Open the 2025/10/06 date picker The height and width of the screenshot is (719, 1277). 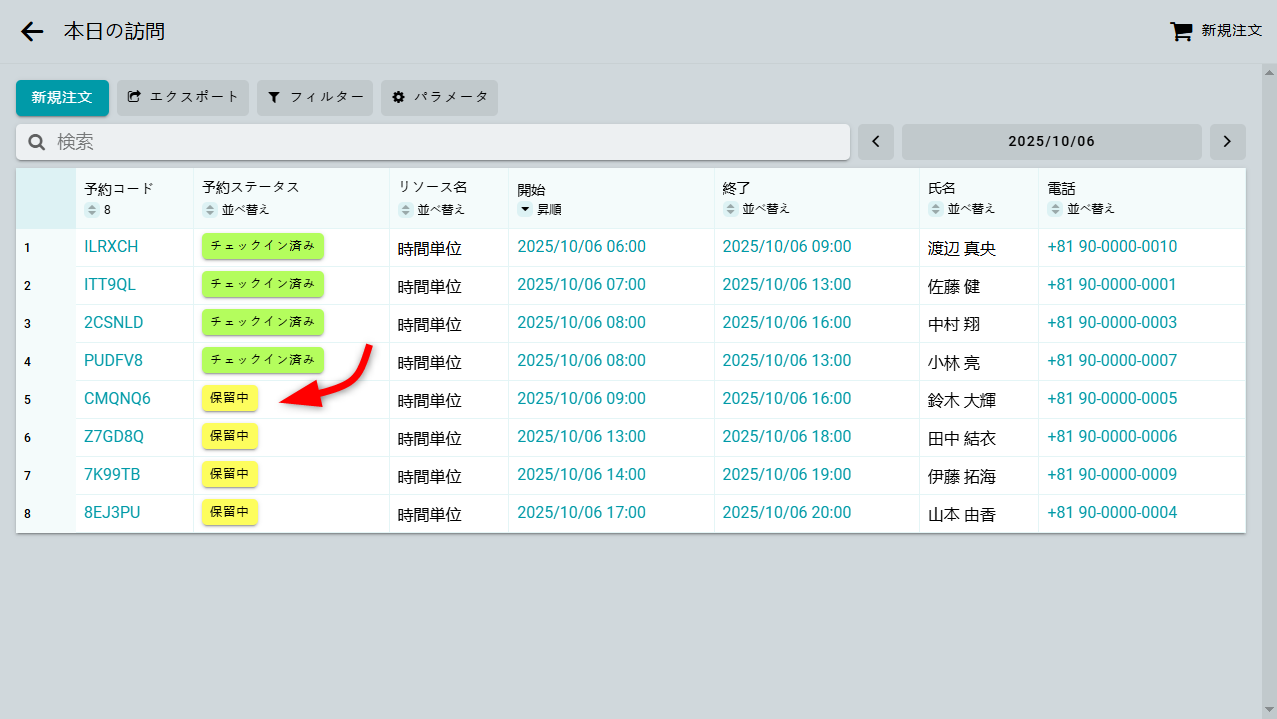(x=1051, y=142)
